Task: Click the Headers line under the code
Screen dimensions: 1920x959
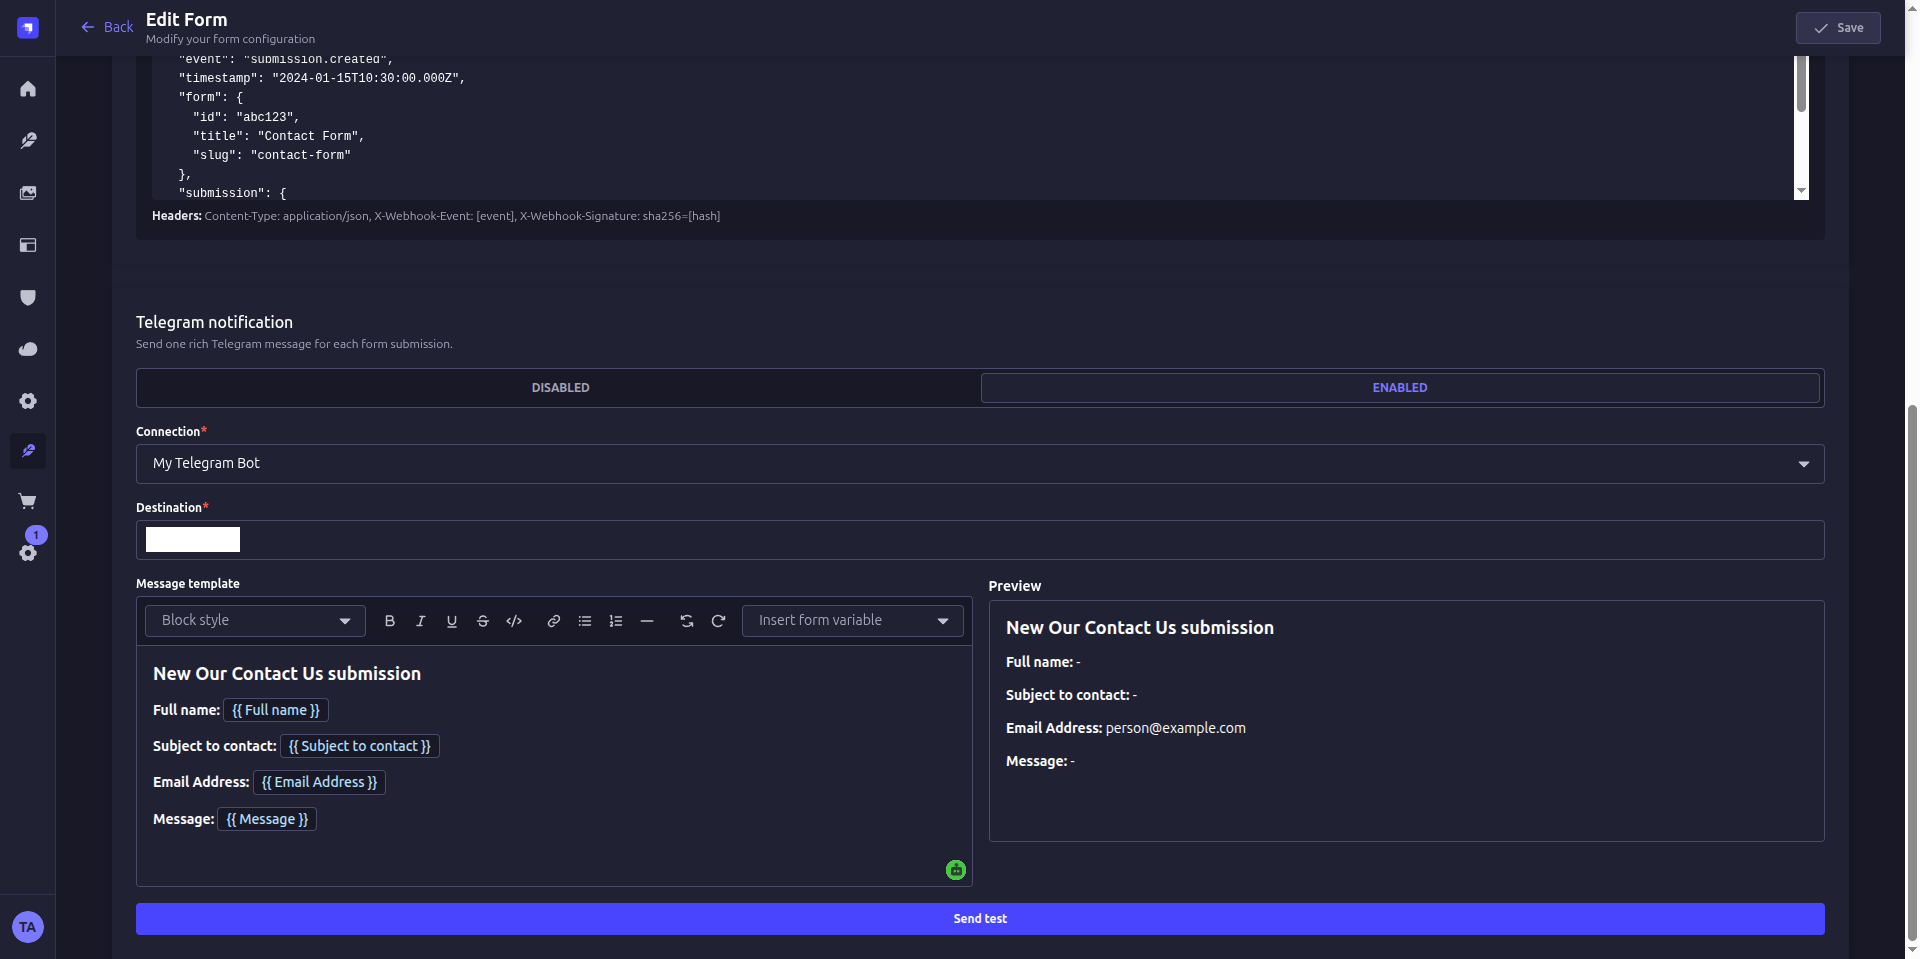Action: tap(436, 216)
